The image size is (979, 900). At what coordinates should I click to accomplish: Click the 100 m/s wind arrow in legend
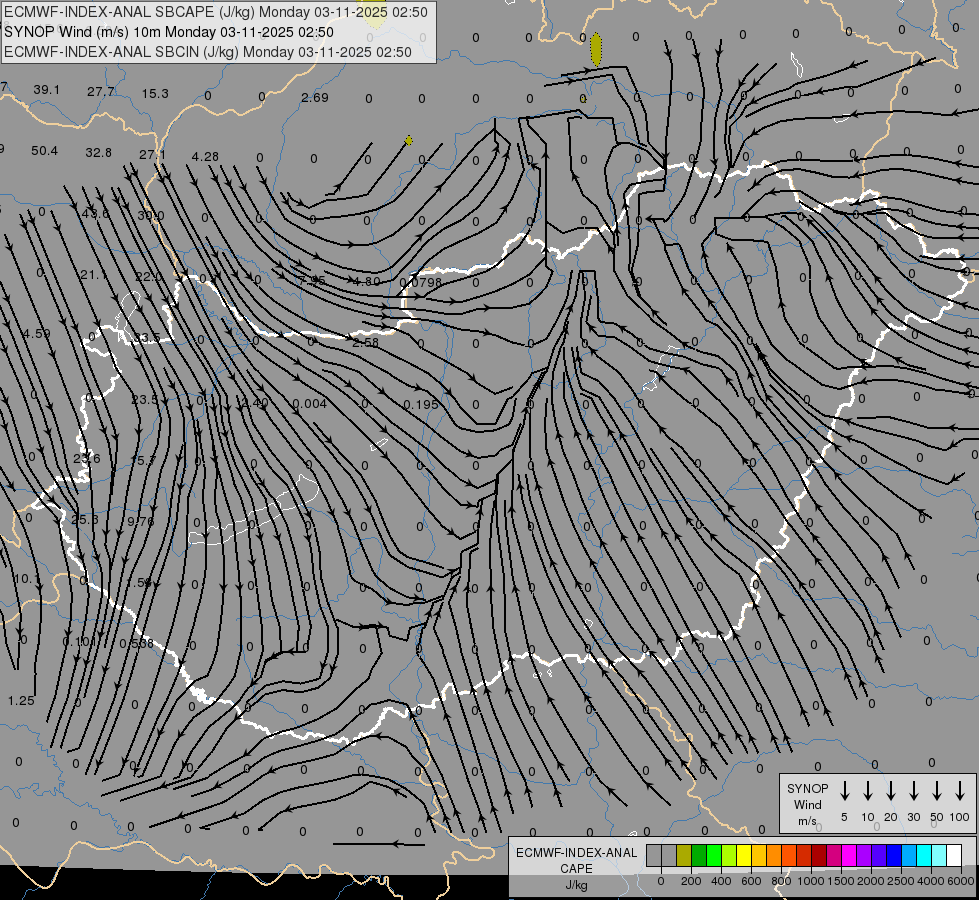960,791
